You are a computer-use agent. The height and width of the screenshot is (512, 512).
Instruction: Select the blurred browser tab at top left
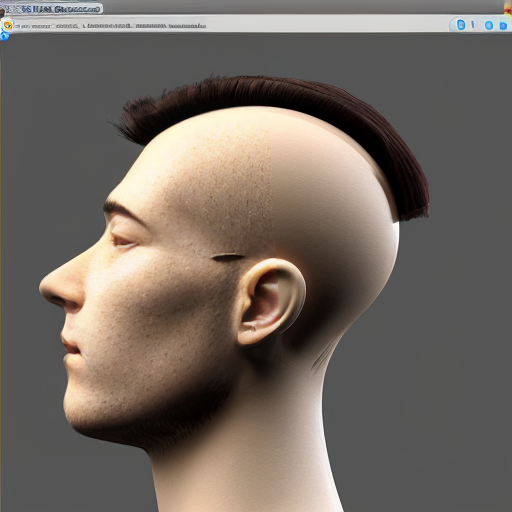[x=53, y=9]
